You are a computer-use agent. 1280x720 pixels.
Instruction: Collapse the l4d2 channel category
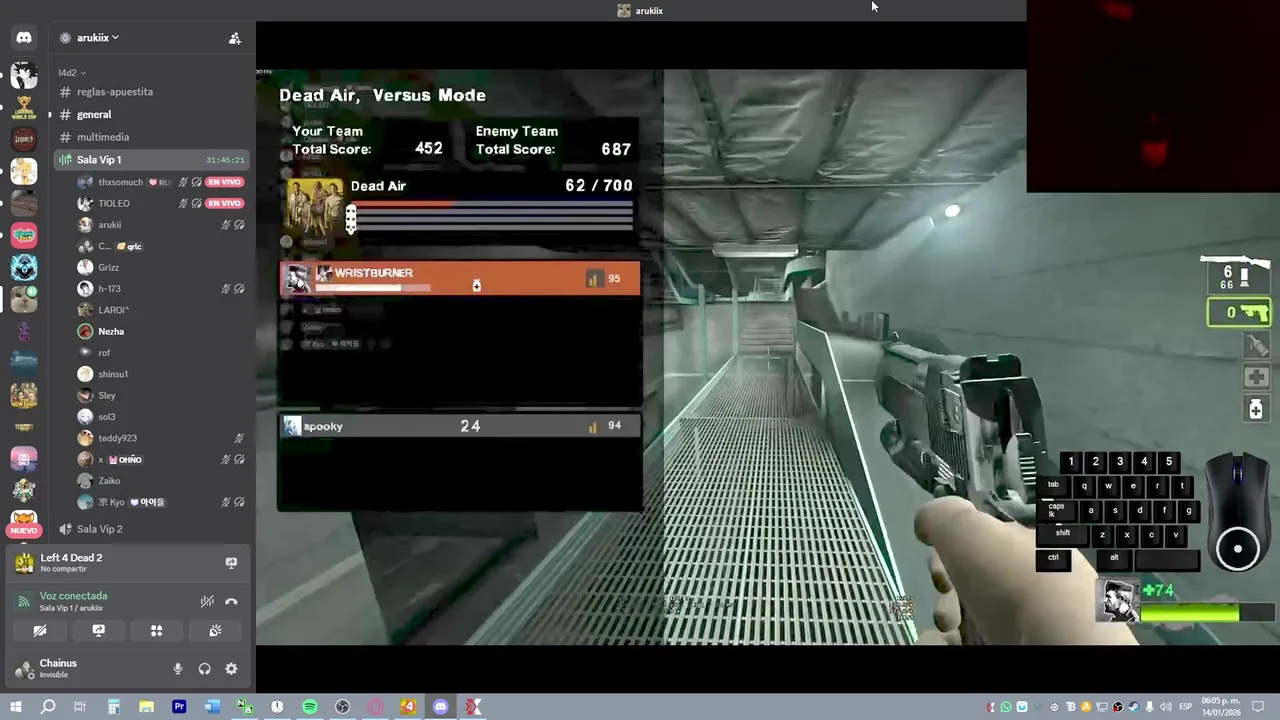71,73
